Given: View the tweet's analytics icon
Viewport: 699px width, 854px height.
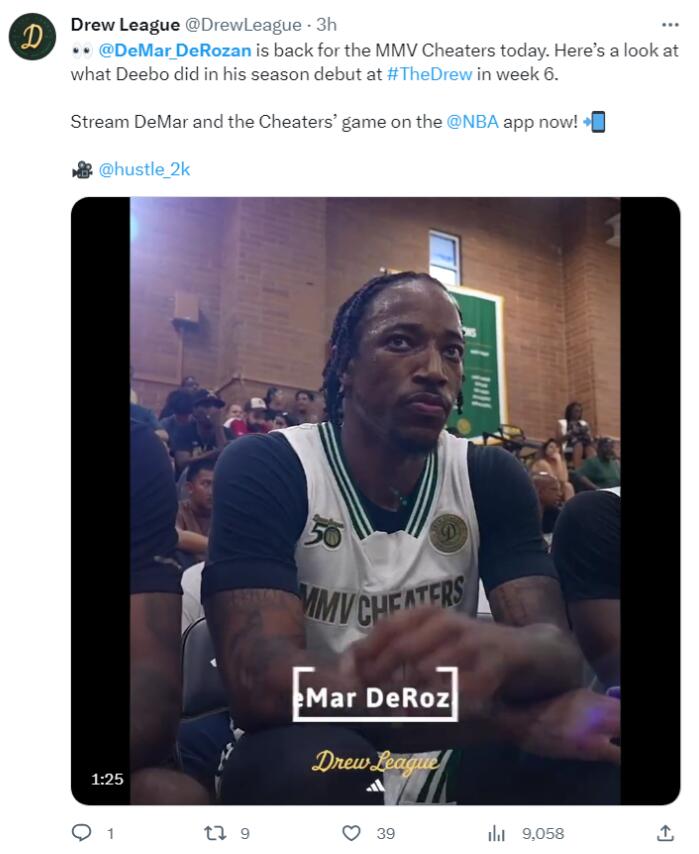Looking at the screenshot, I should coord(496,832).
